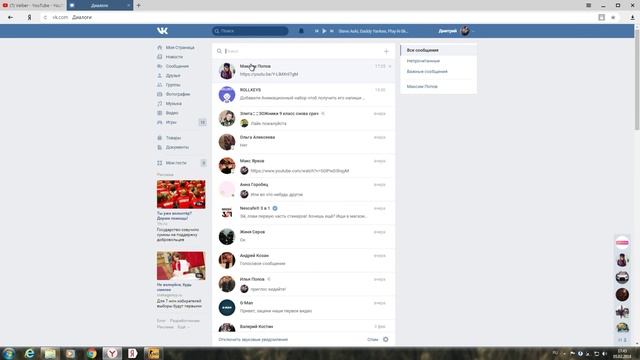Screen dimensions: 640x360
Task: Open the Ольга Алексеева conversation
Action: point(303,142)
